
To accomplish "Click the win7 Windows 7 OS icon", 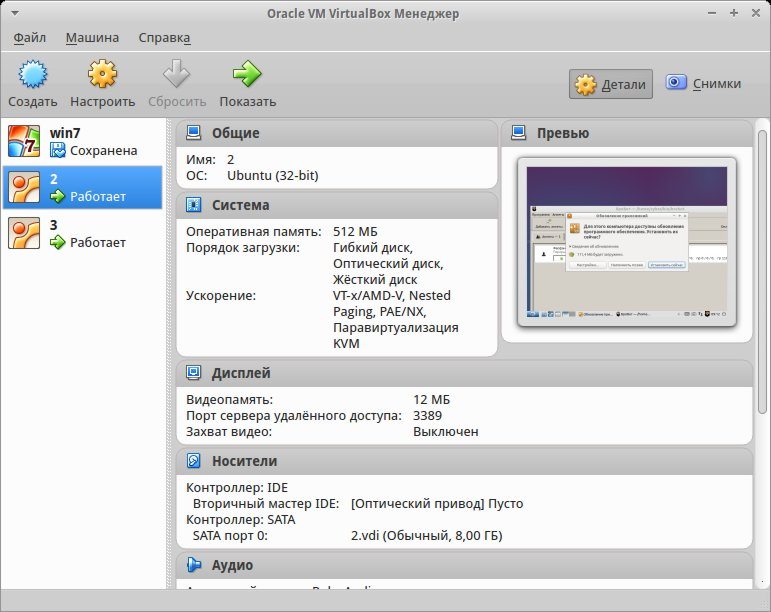I will 24,141.
